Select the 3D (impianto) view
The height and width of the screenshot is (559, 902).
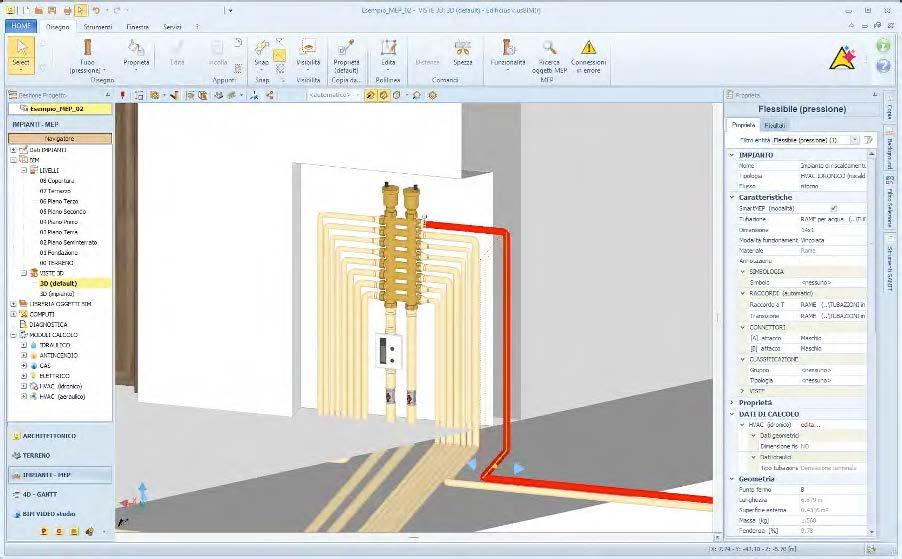tap(57, 294)
